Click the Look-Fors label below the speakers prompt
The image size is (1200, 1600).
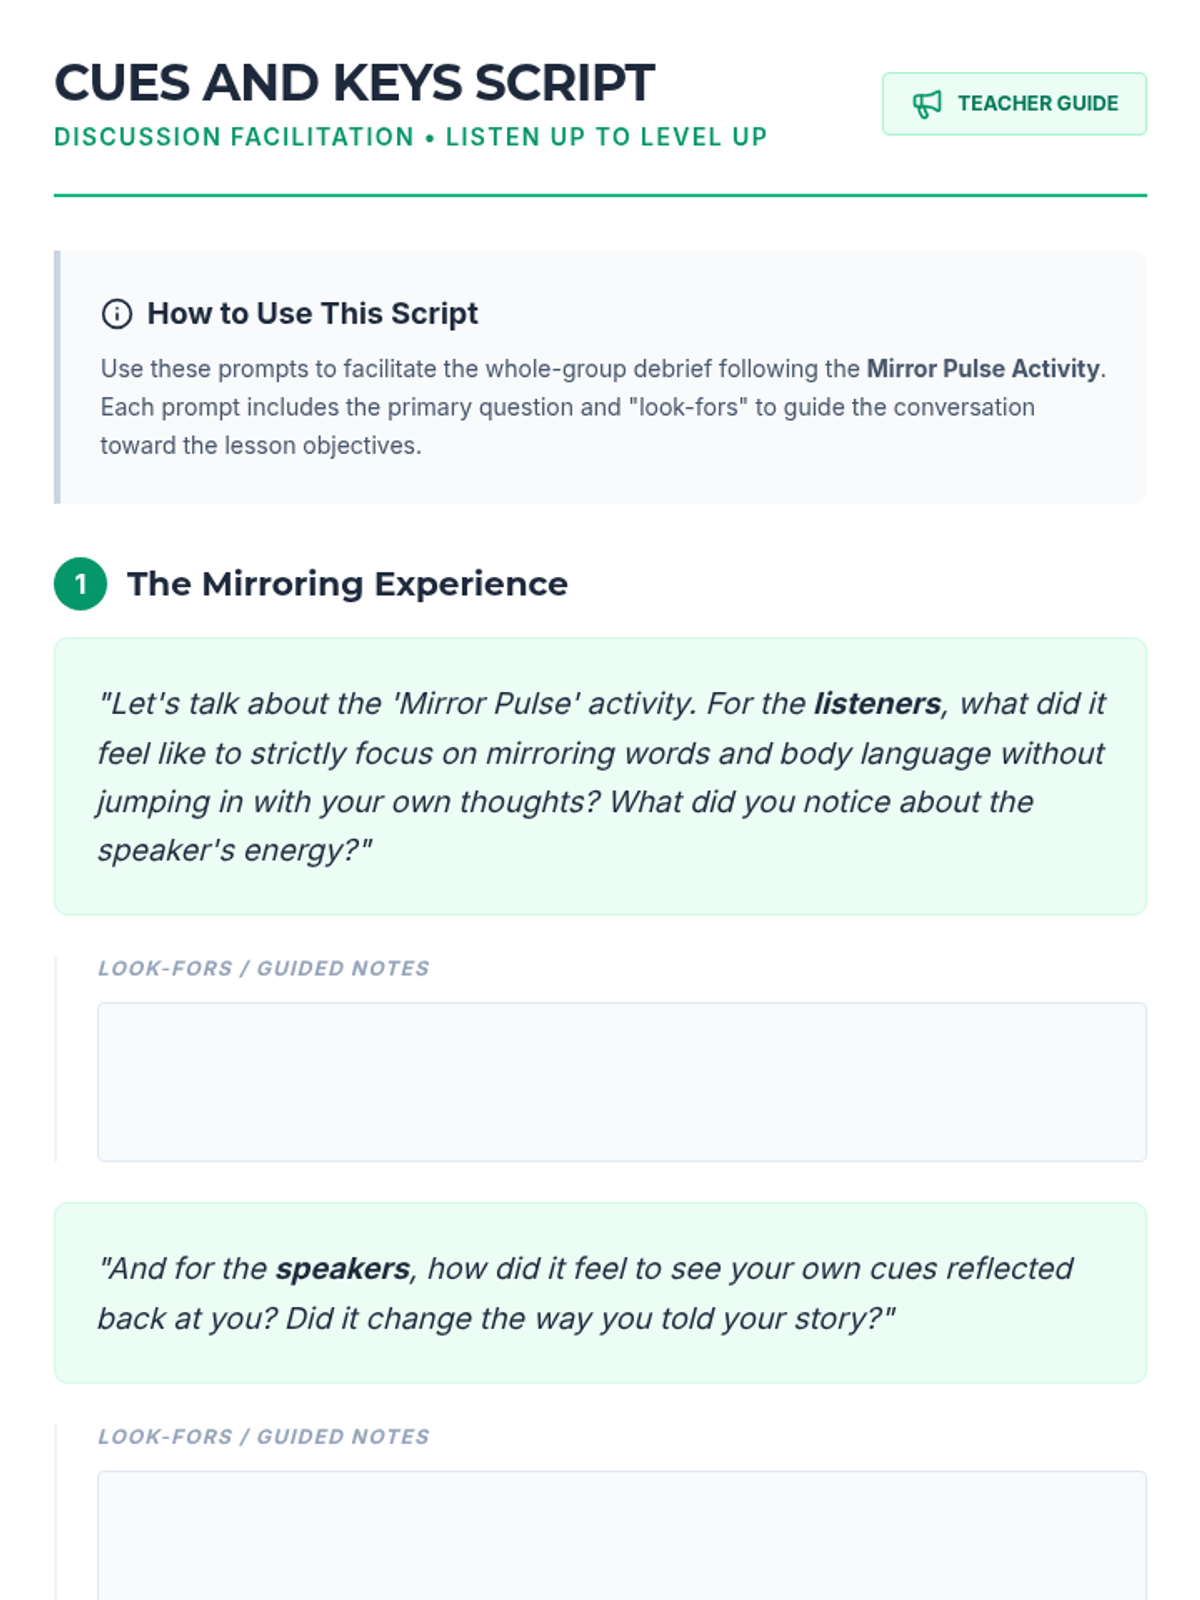(x=264, y=1437)
